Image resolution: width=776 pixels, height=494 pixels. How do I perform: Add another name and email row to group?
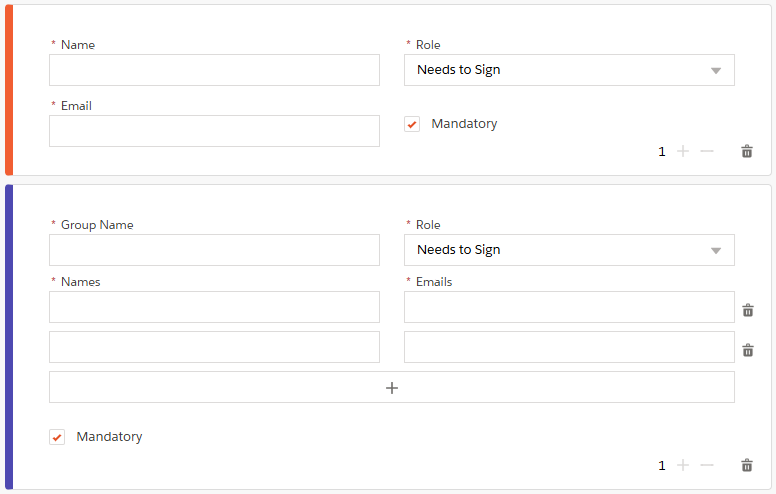pos(391,387)
